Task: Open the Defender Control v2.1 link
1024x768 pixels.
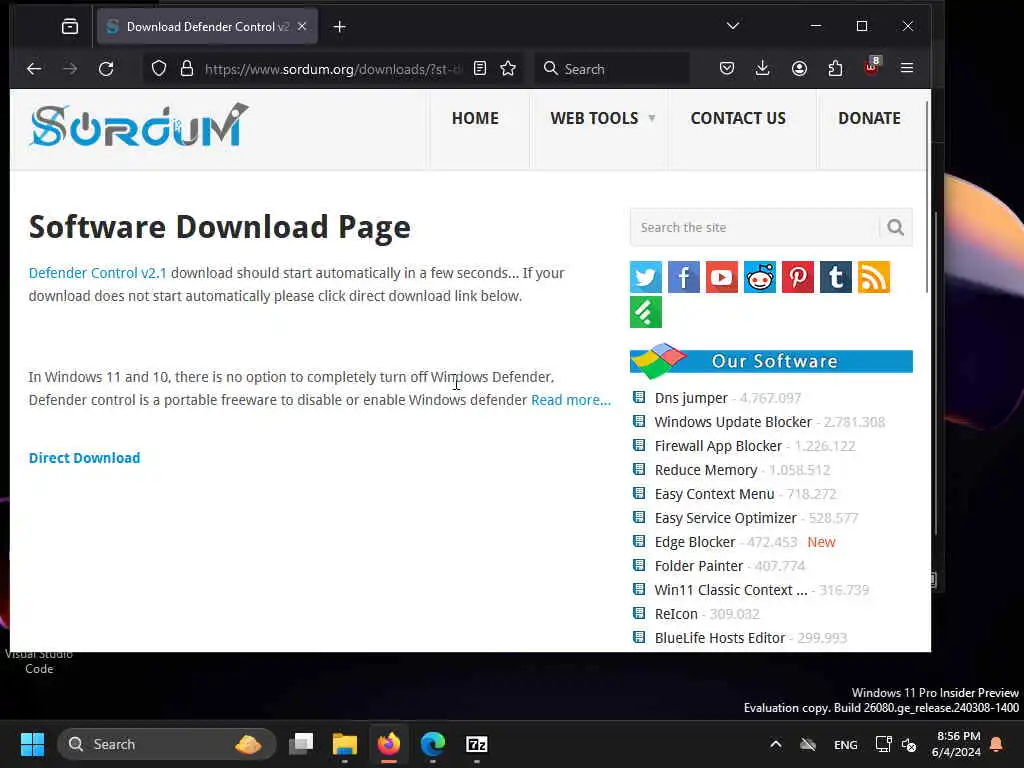Action: pos(97,273)
